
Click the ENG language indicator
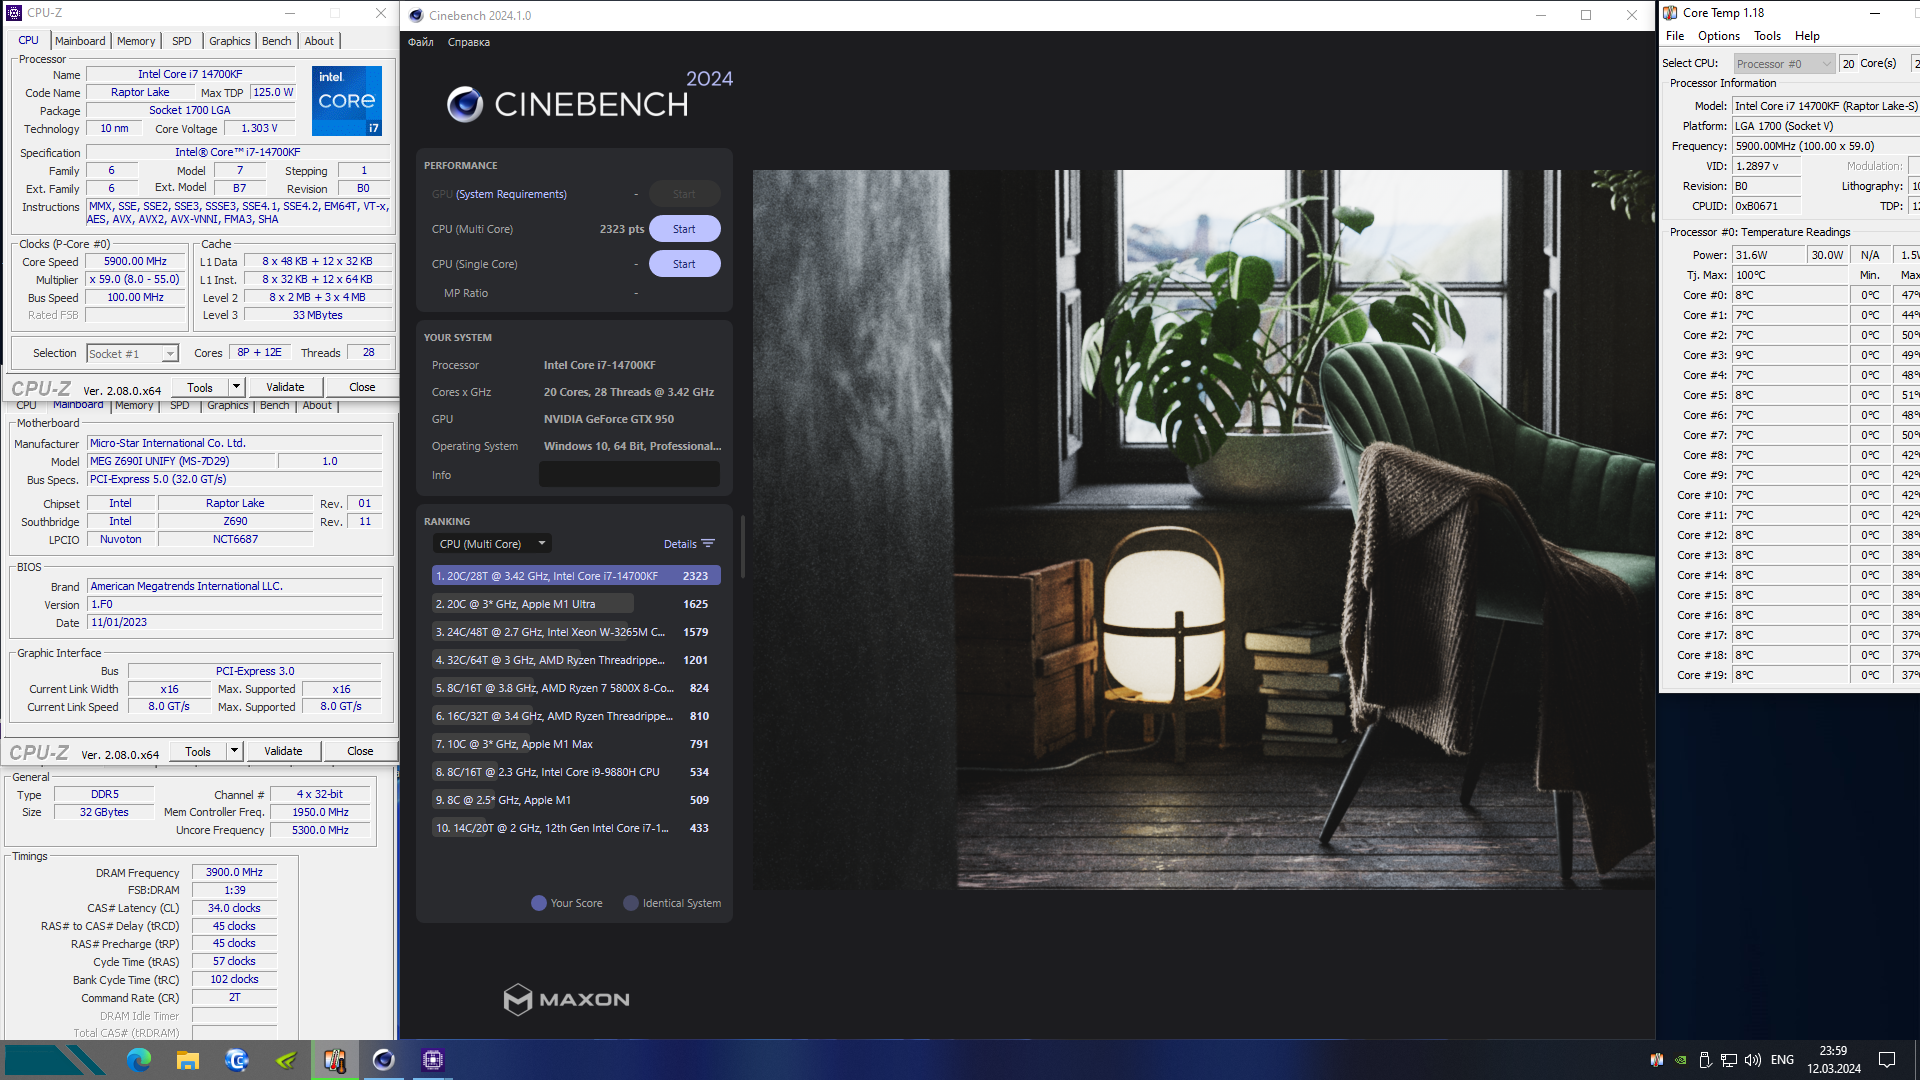(x=1782, y=1060)
